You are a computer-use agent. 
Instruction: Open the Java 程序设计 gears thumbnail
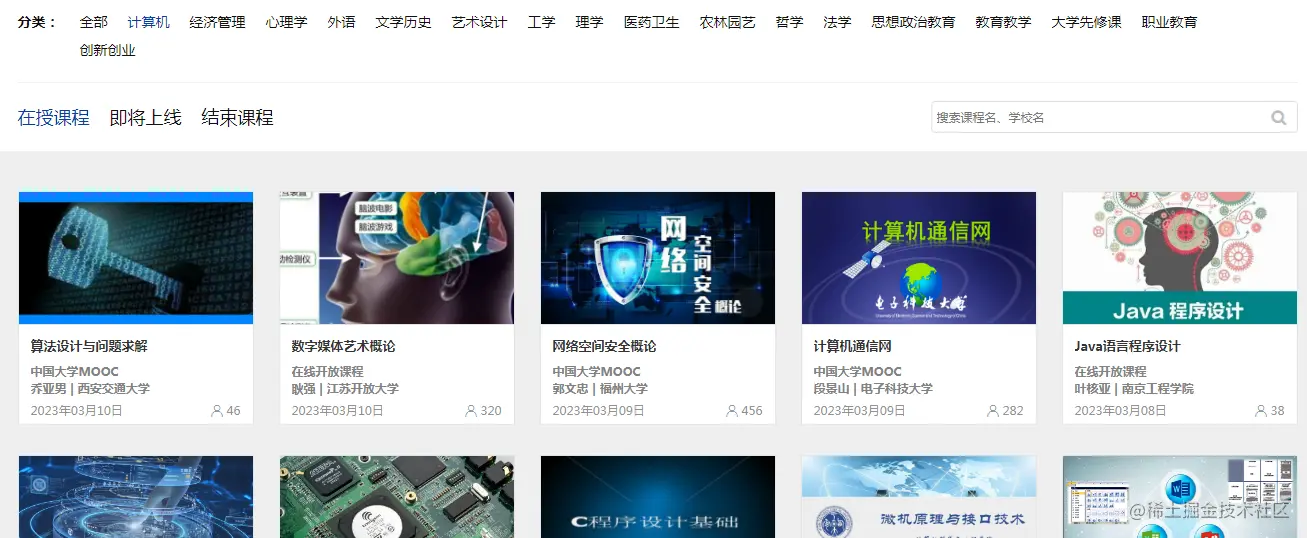click(x=1180, y=258)
